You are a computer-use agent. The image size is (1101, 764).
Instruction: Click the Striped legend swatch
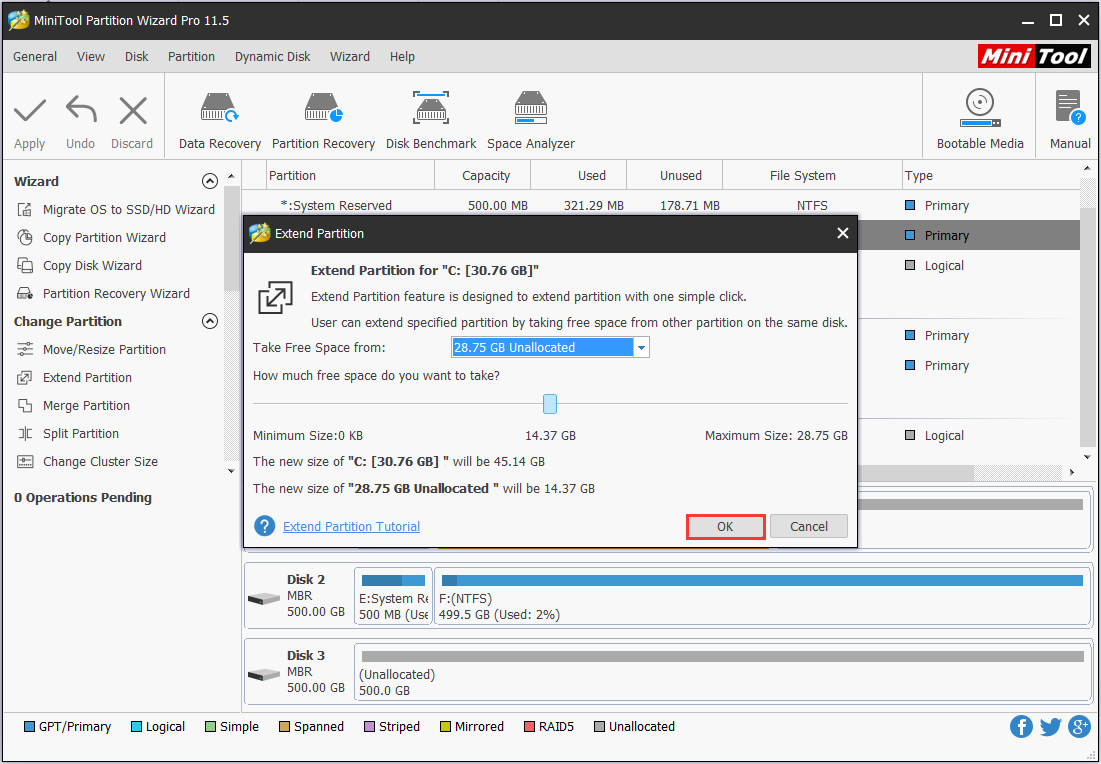click(x=369, y=727)
